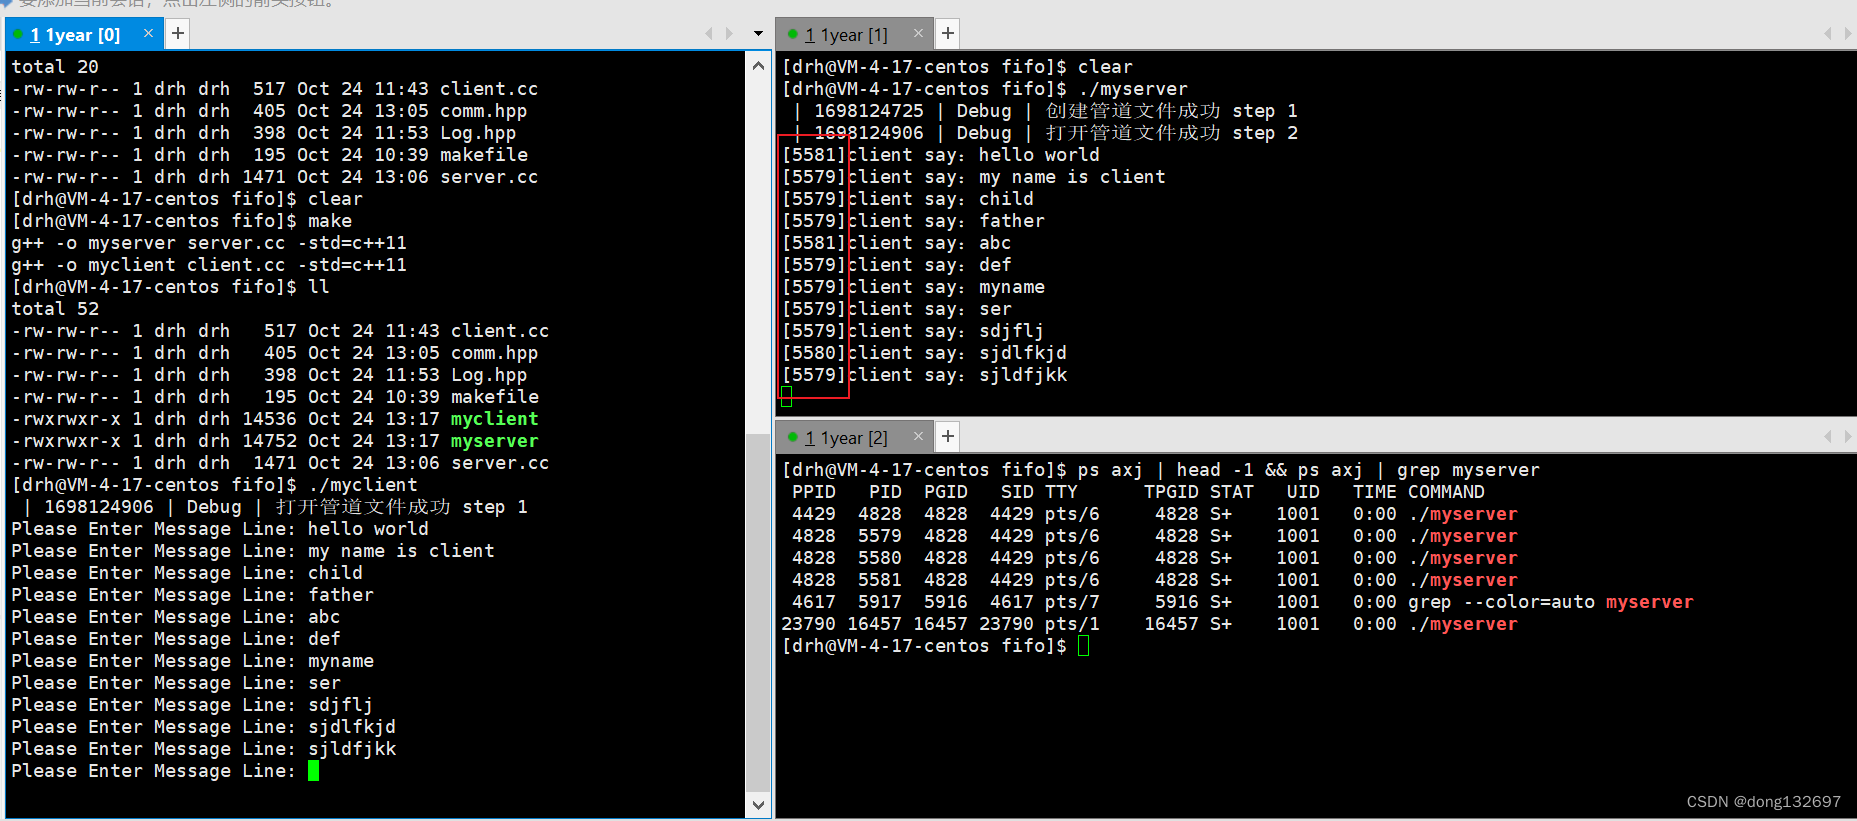This screenshot has height=821, width=1857.
Task: Click 'total 52' line in left terminal
Action: pyautogui.click(x=55, y=309)
